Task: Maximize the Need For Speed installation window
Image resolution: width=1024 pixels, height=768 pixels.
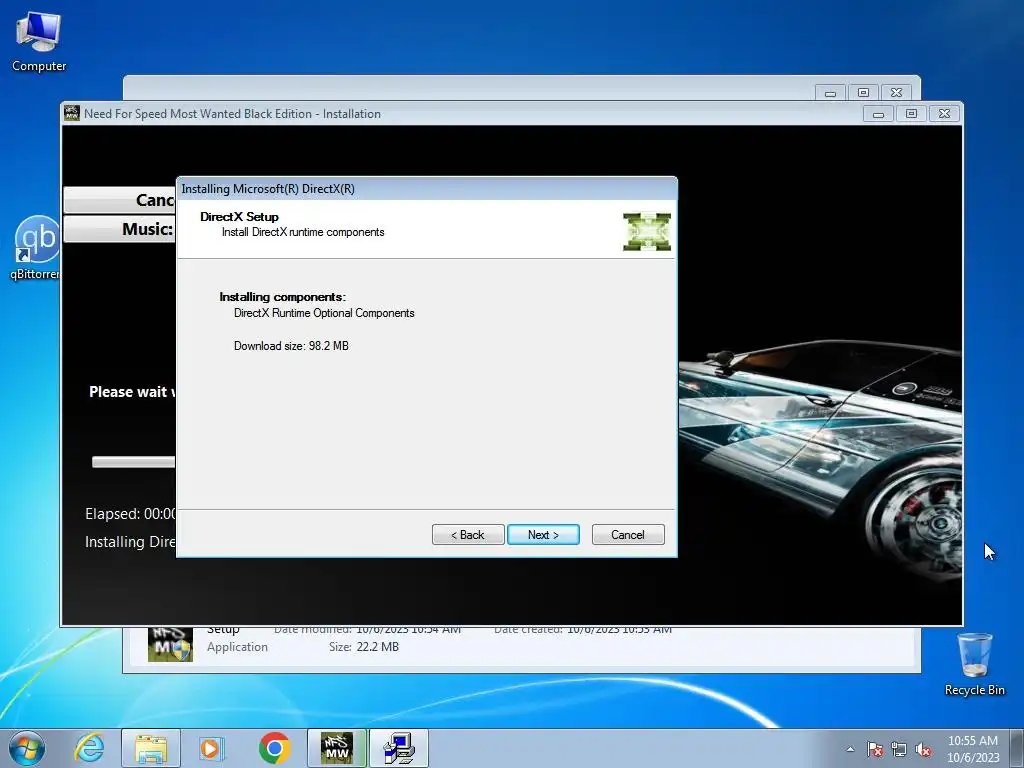Action: tap(911, 114)
